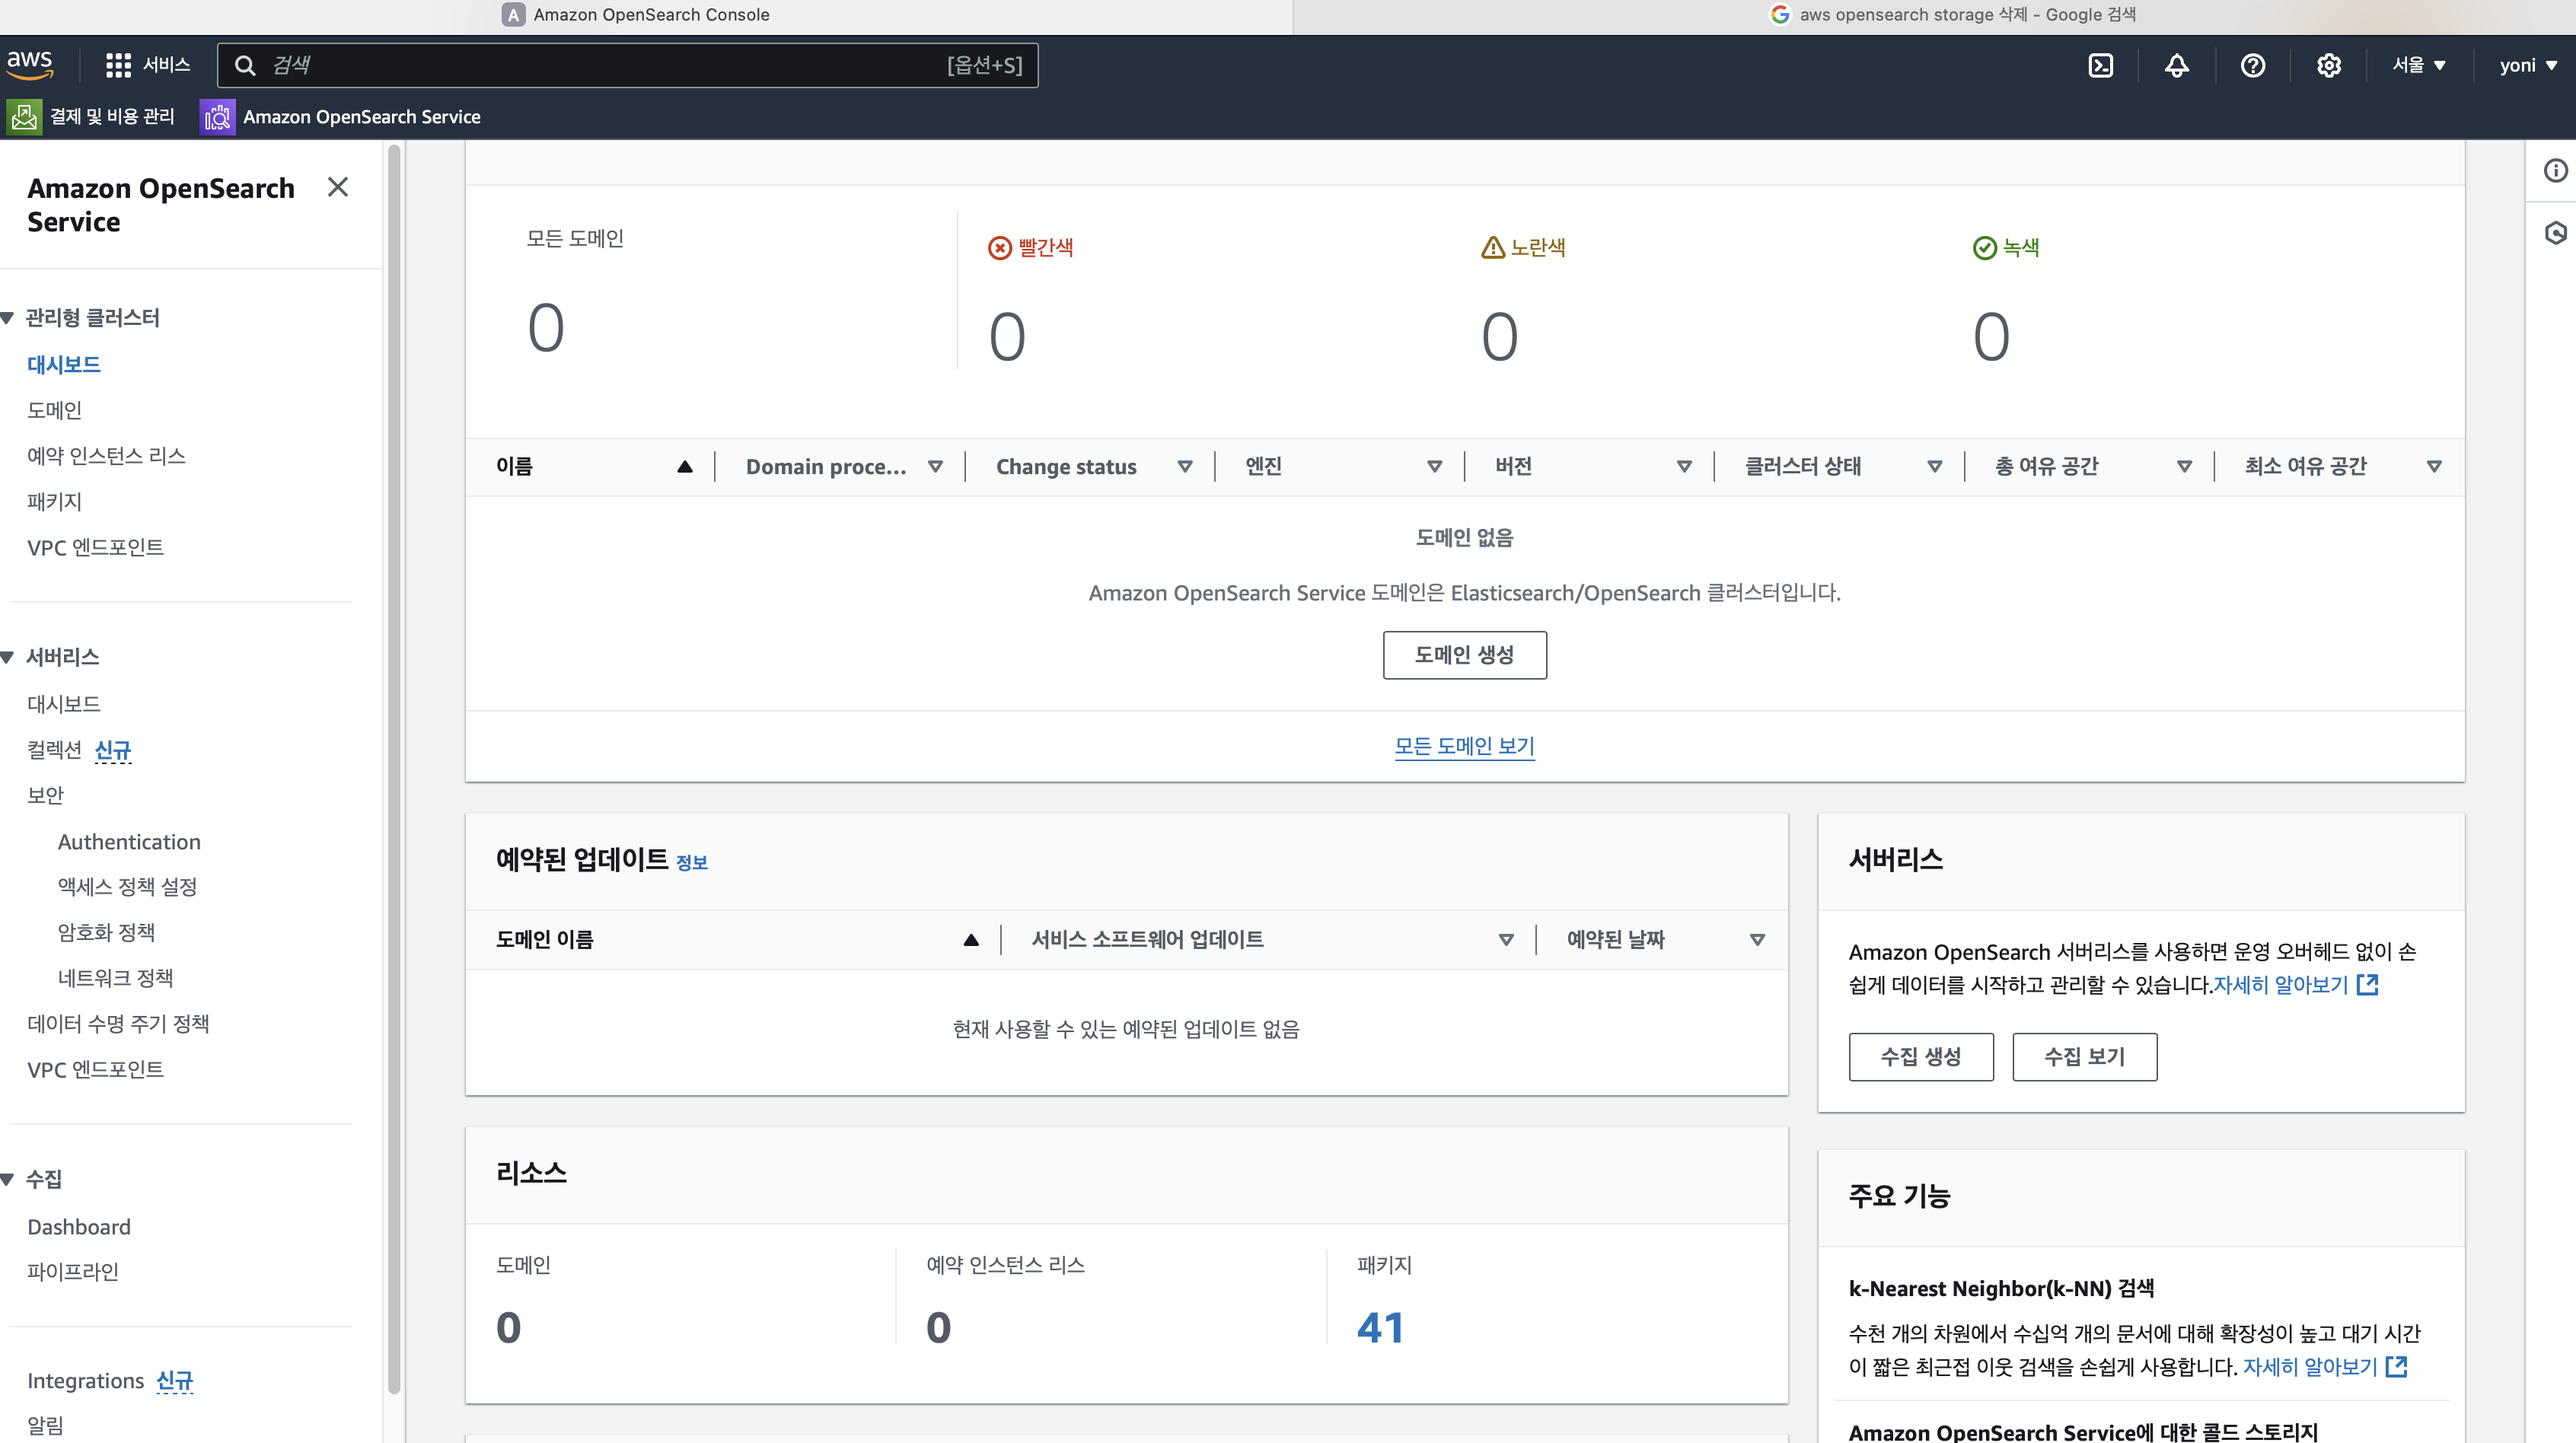Click the 결제 및 비용 관리 shortcut icon
Screen dimensions: 2576x1443
[24, 117]
